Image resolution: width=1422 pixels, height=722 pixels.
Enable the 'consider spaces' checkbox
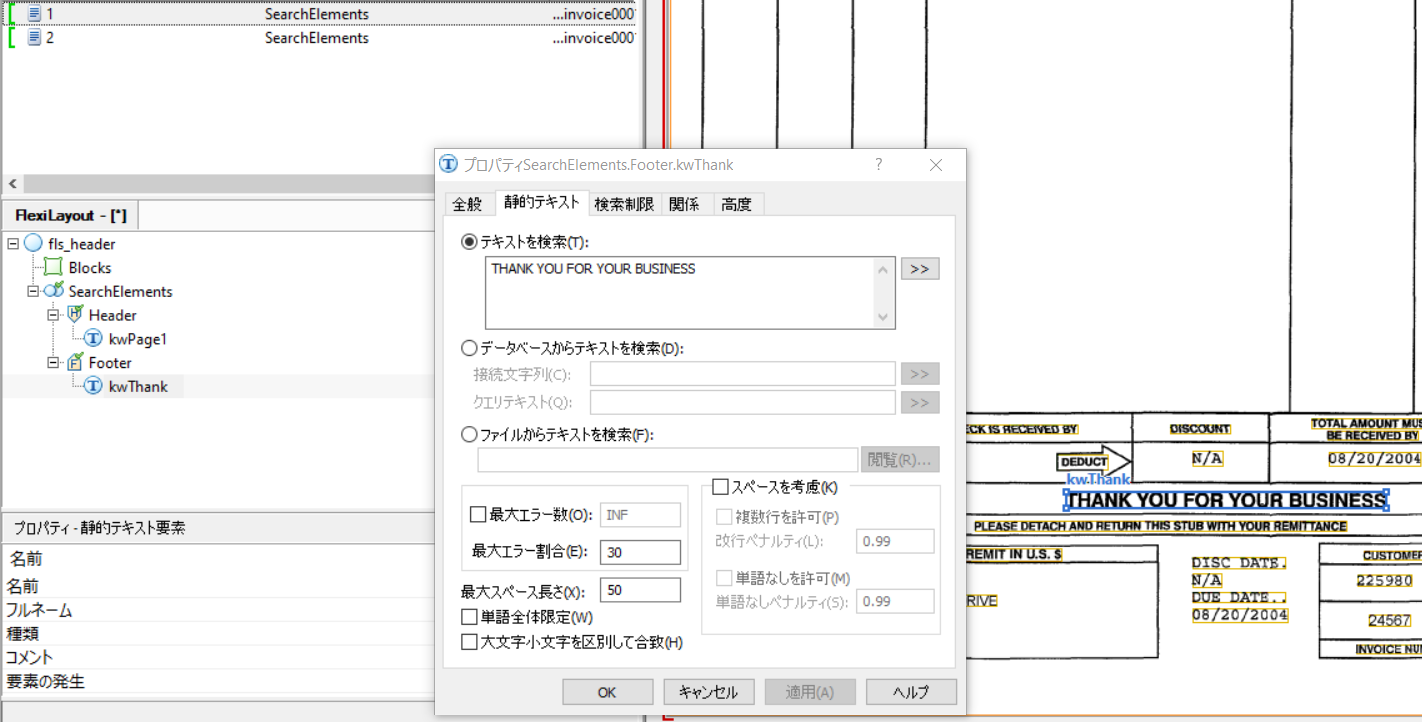click(x=720, y=487)
